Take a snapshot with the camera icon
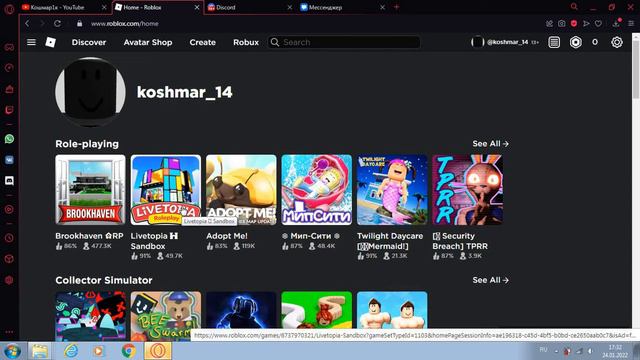This screenshot has height=360, width=640. tap(562, 24)
